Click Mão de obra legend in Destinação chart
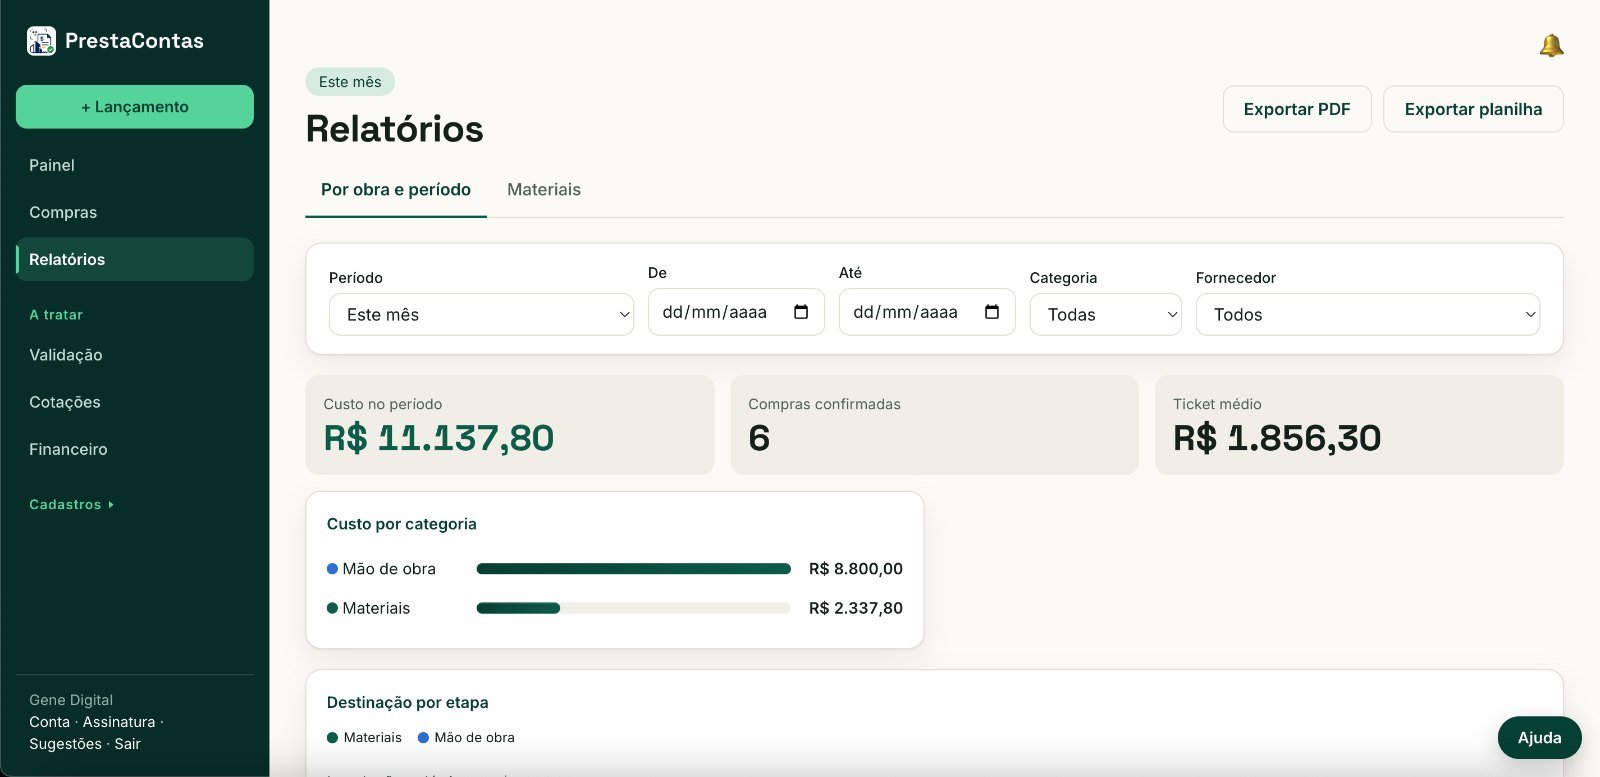The height and width of the screenshot is (777, 1600). pos(466,738)
